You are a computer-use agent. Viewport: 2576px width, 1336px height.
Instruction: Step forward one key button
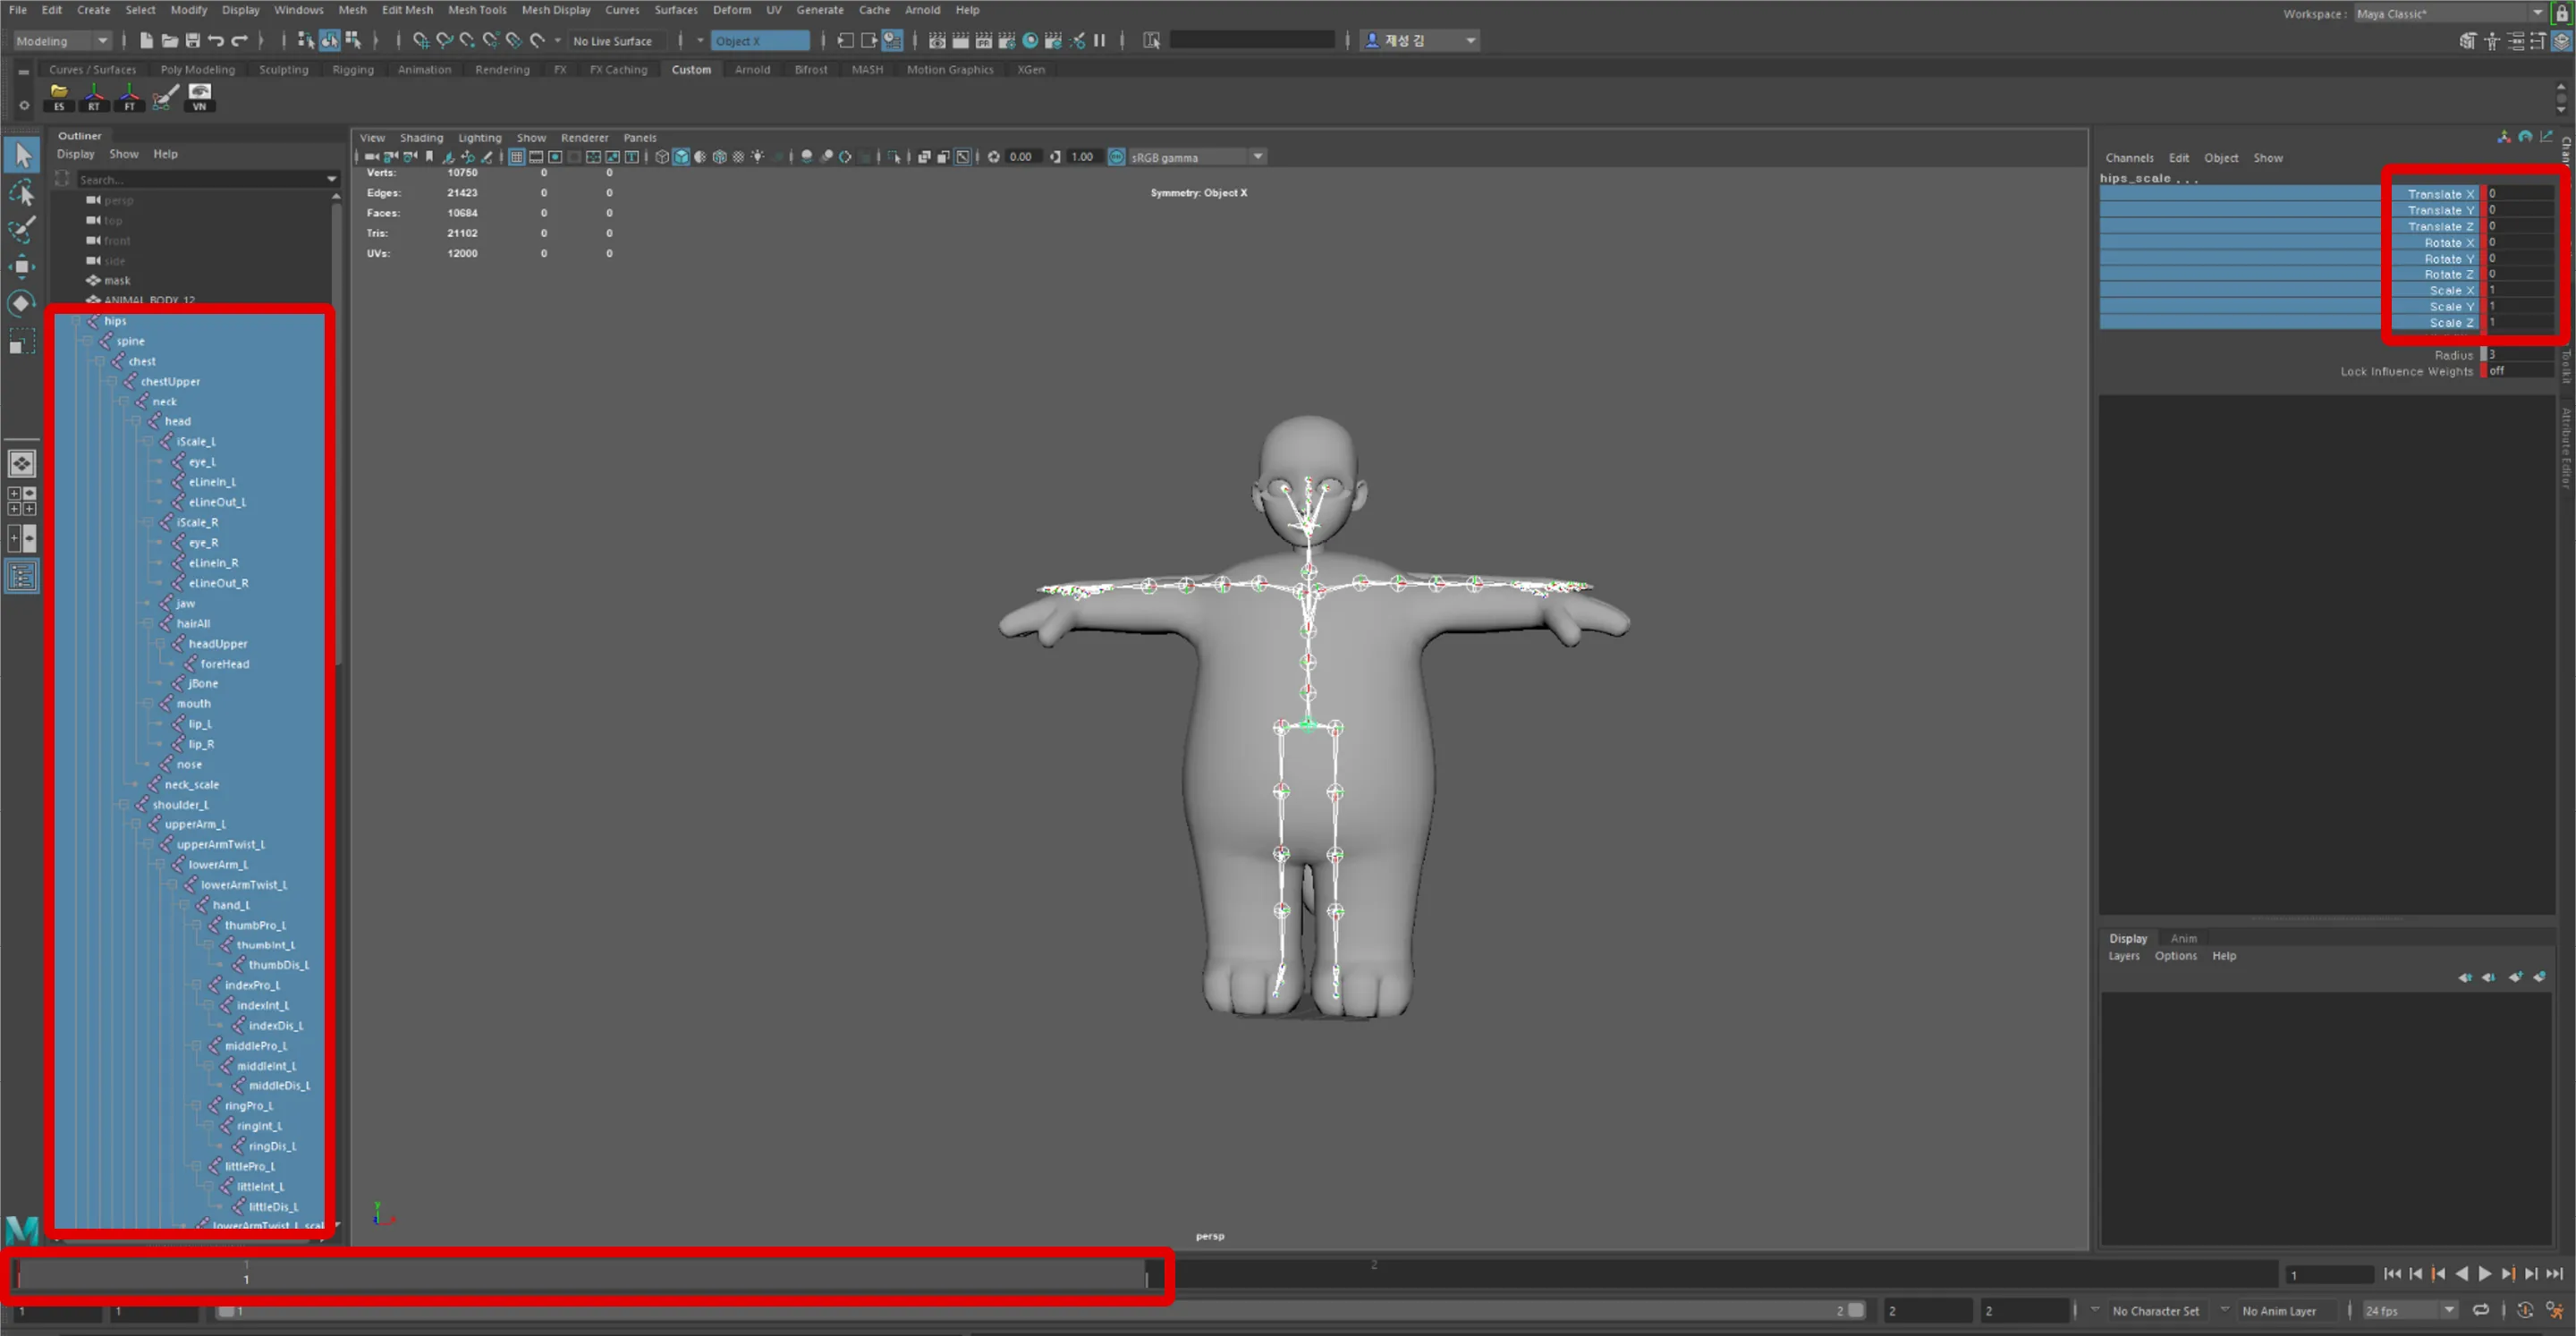(2508, 1273)
